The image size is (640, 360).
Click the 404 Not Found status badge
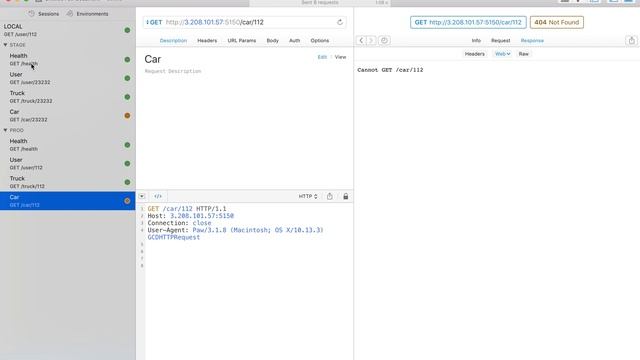pyautogui.click(x=557, y=22)
